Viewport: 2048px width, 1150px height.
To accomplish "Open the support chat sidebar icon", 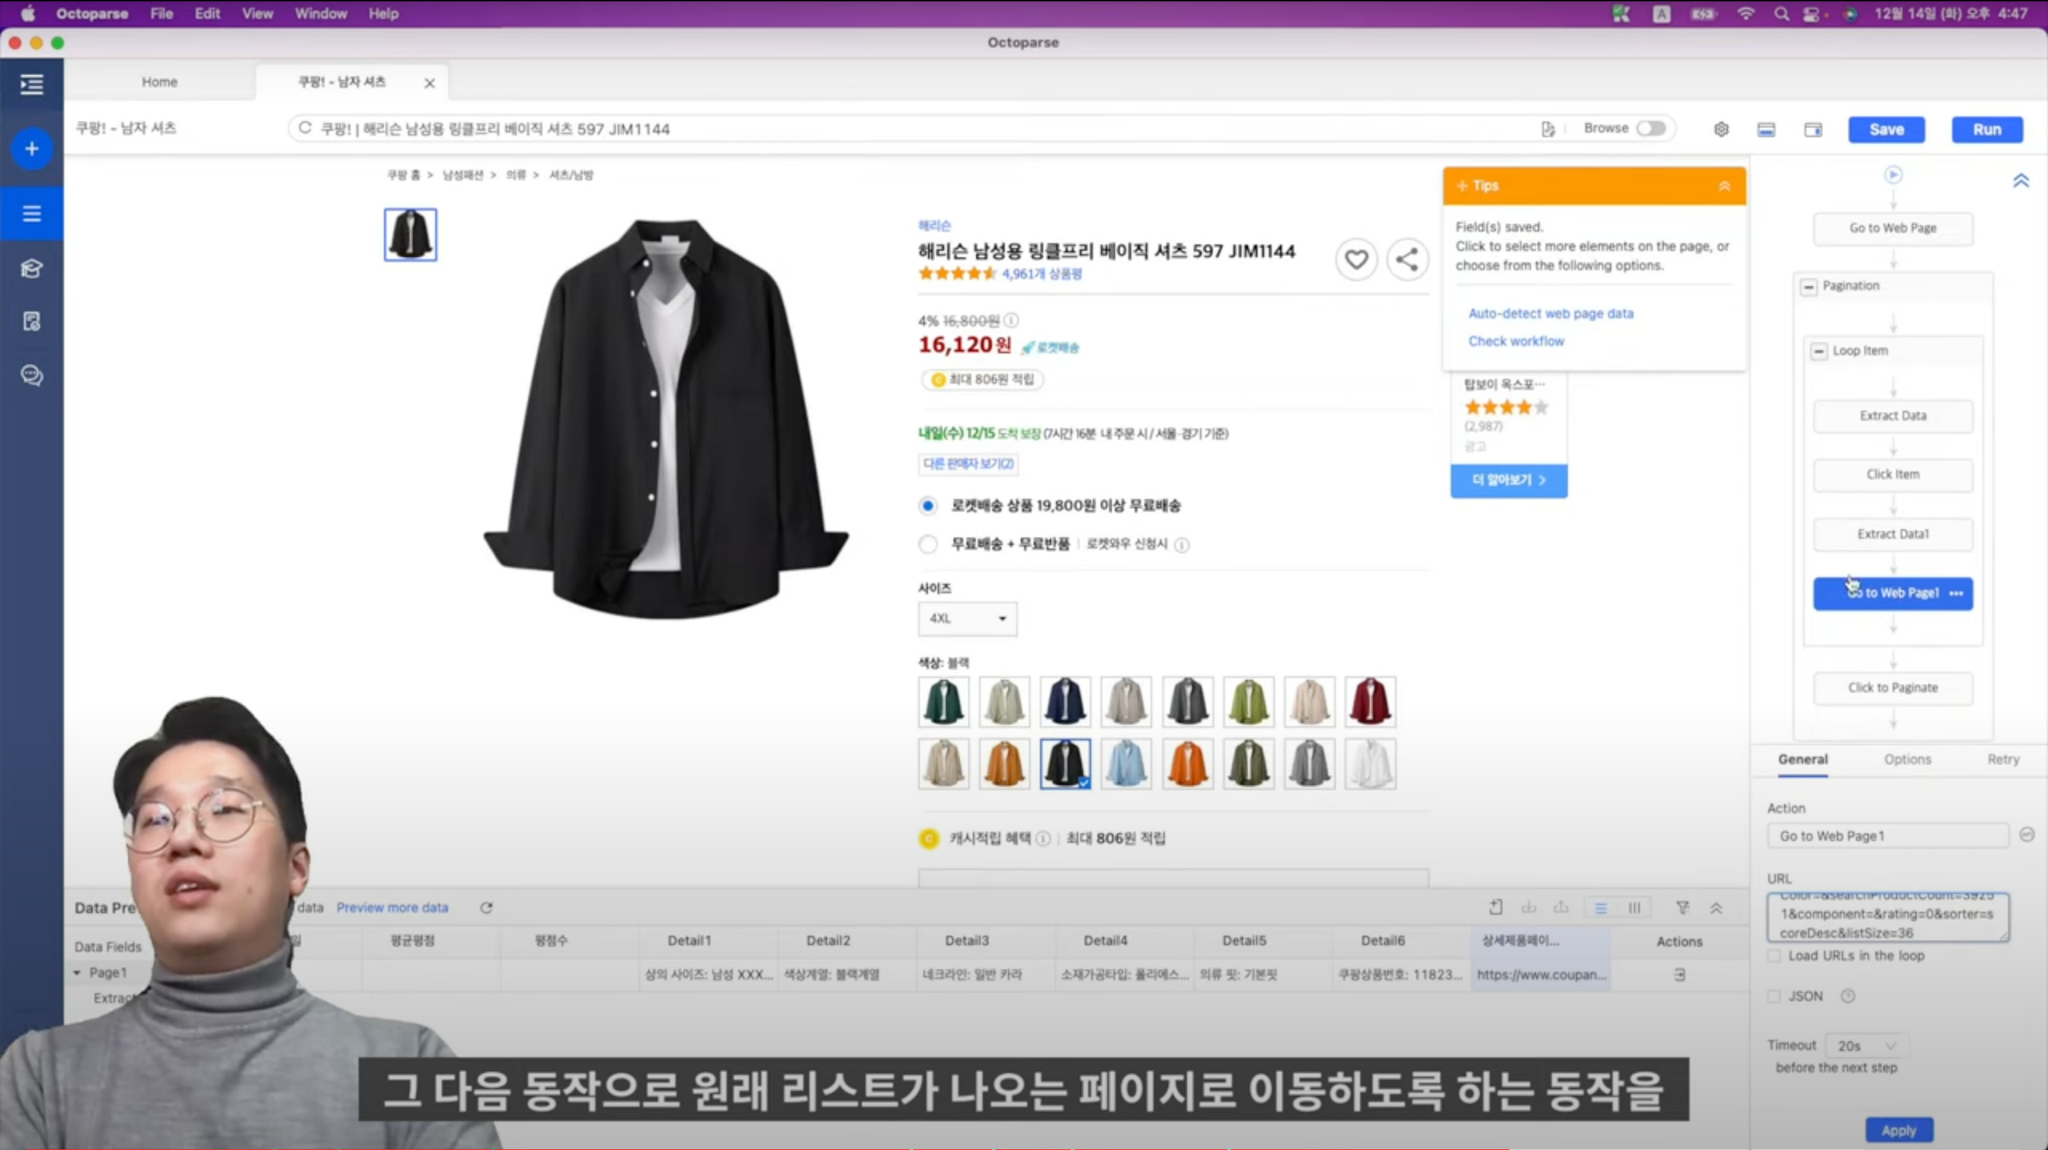I will coord(32,375).
